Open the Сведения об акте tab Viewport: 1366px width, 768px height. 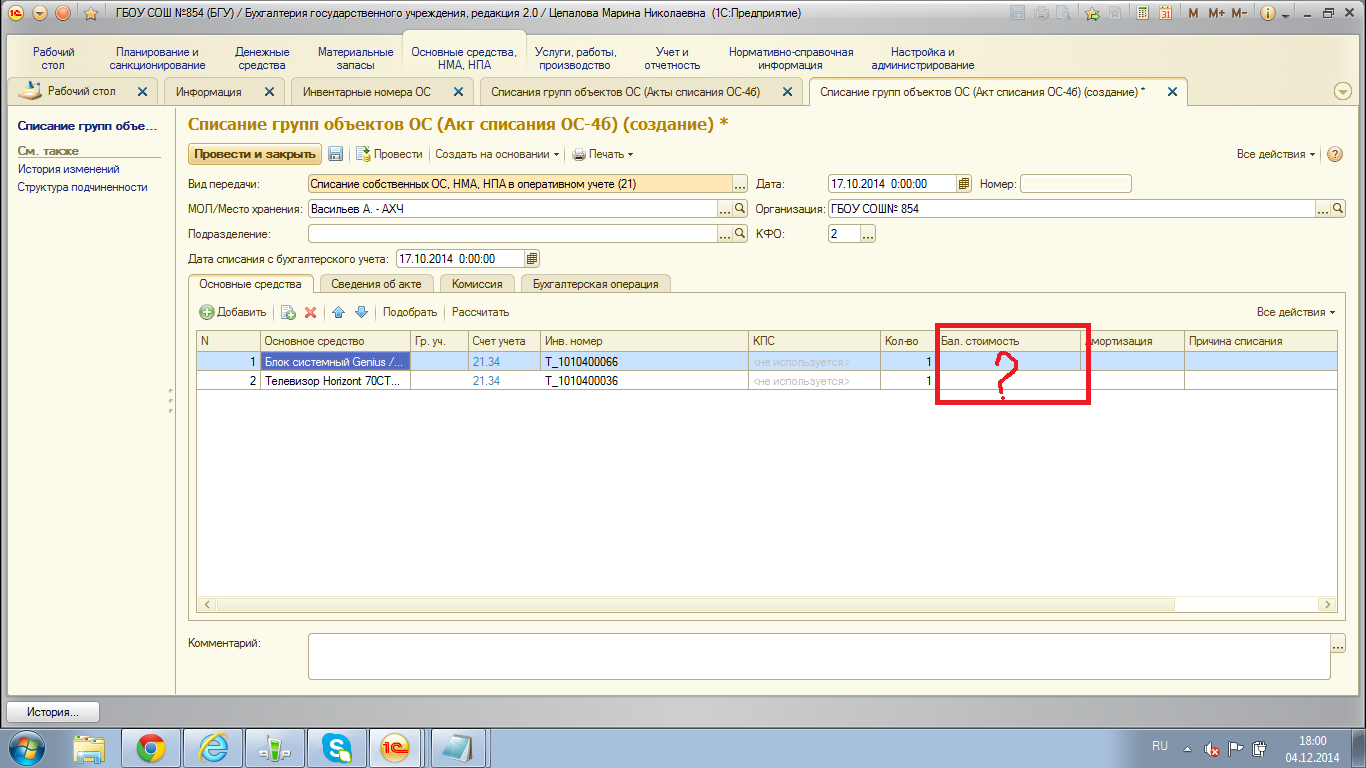(376, 284)
